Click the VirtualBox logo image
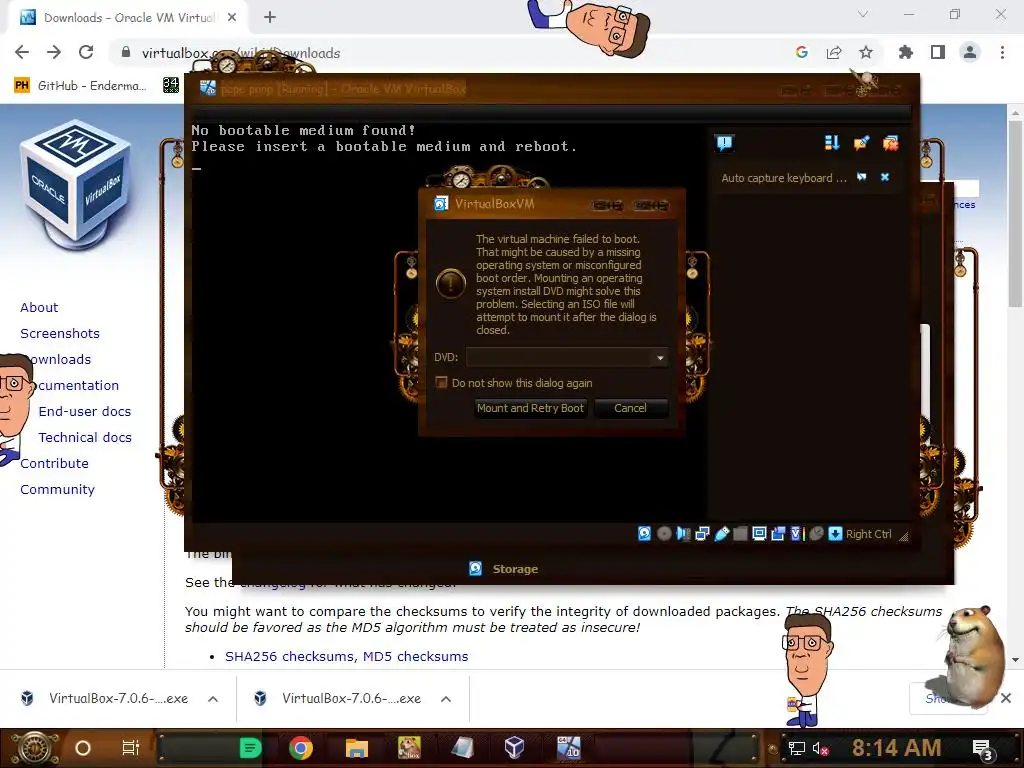The image size is (1024, 768). [x=77, y=185]
